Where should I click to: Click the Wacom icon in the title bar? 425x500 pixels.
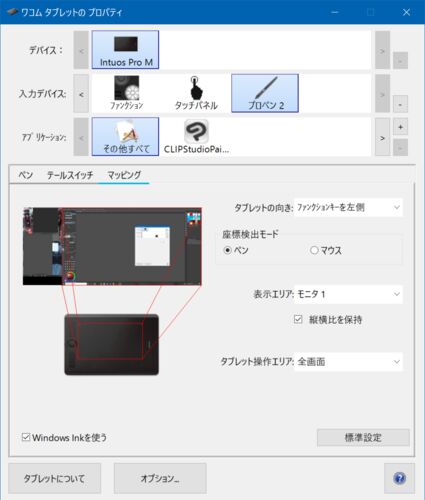click(x=12, y=12)
